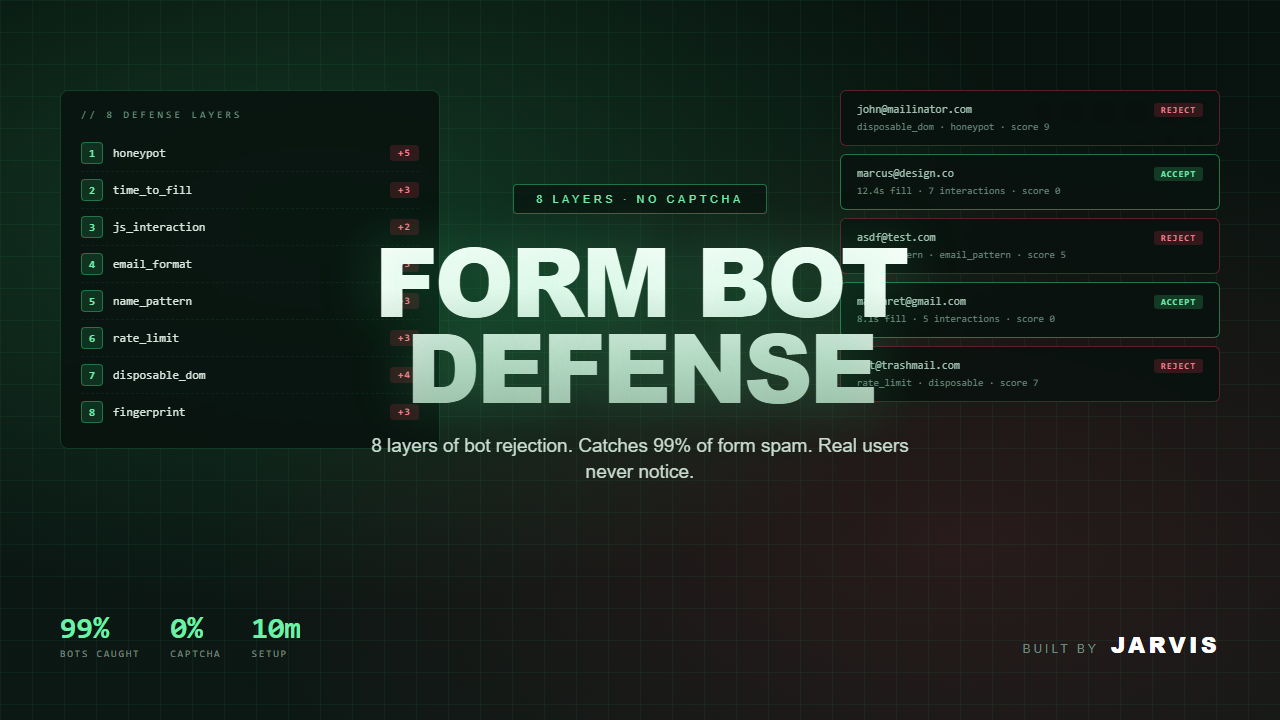This screenshot has width=1280, height=720.
Task: Select the fingerprint layer name
Action: pos(149,412)
